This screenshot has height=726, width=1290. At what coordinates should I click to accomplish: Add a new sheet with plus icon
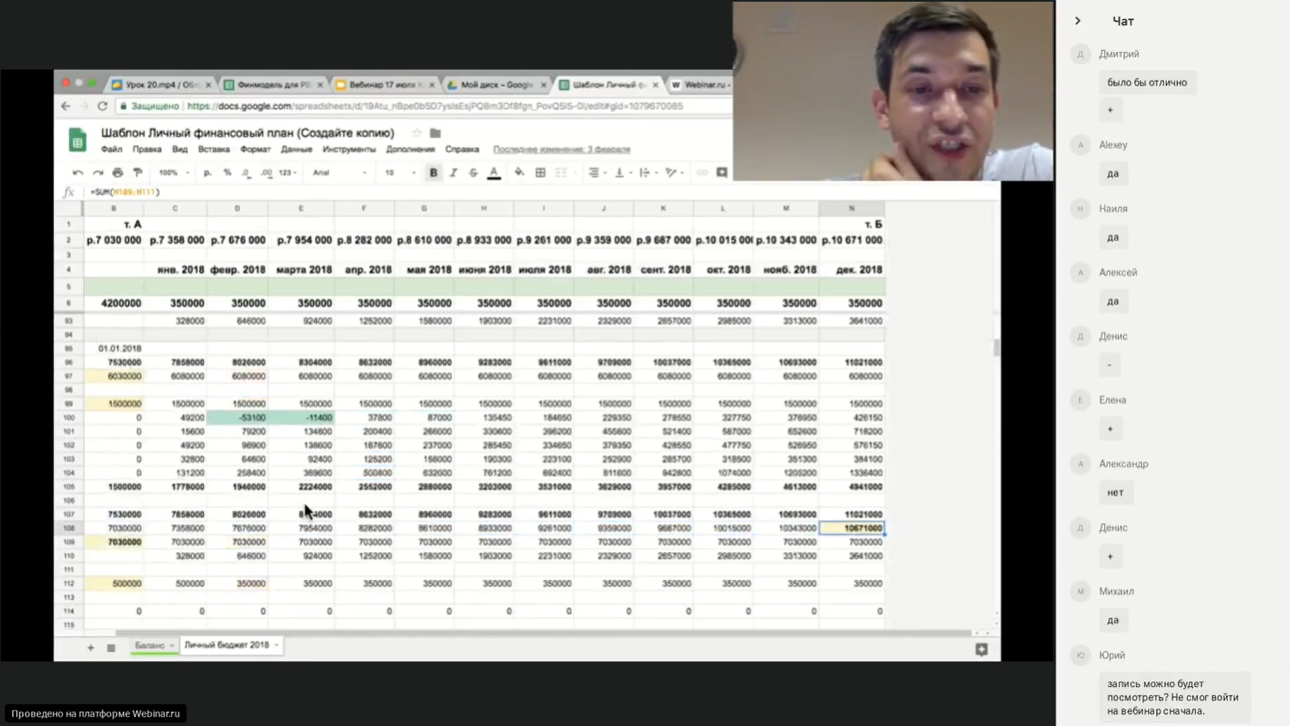point(90,648)
